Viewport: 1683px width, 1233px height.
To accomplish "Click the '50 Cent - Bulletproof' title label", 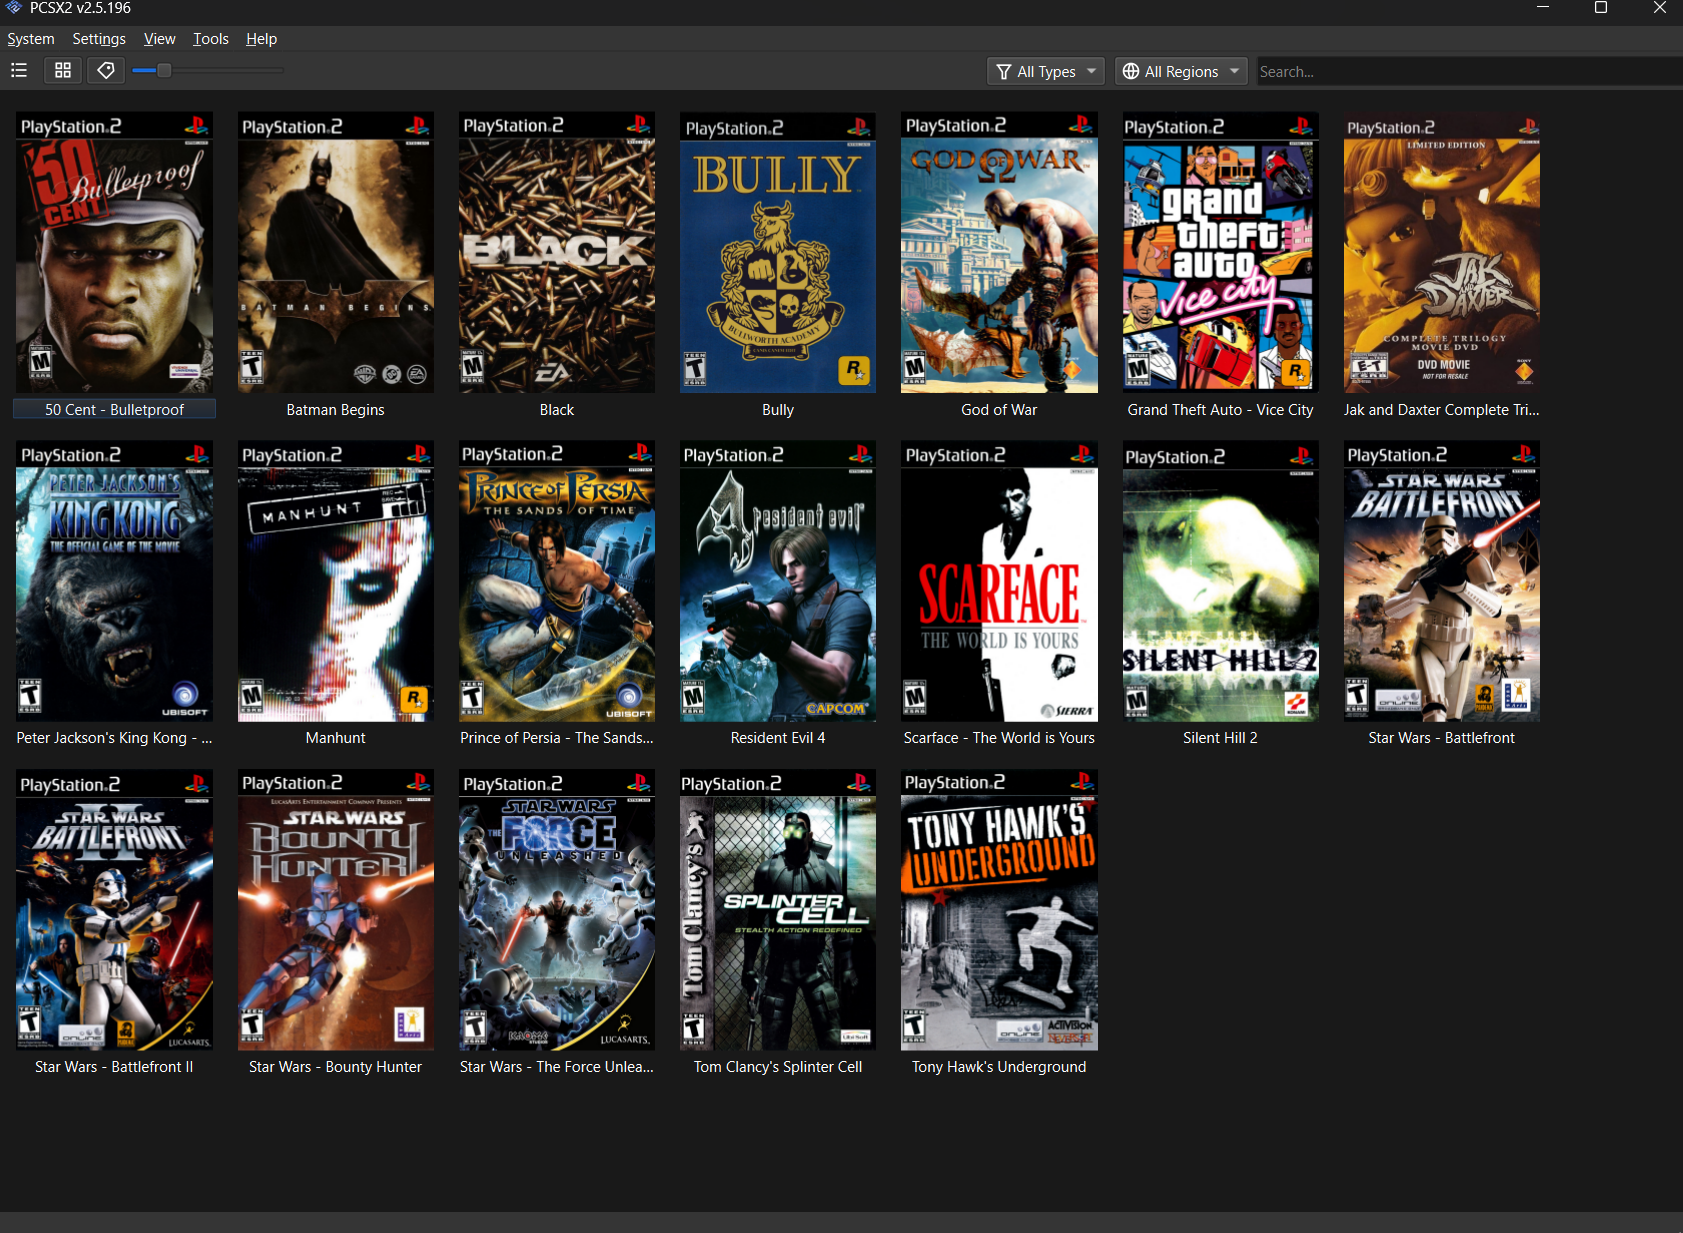I will pos(114,409).
